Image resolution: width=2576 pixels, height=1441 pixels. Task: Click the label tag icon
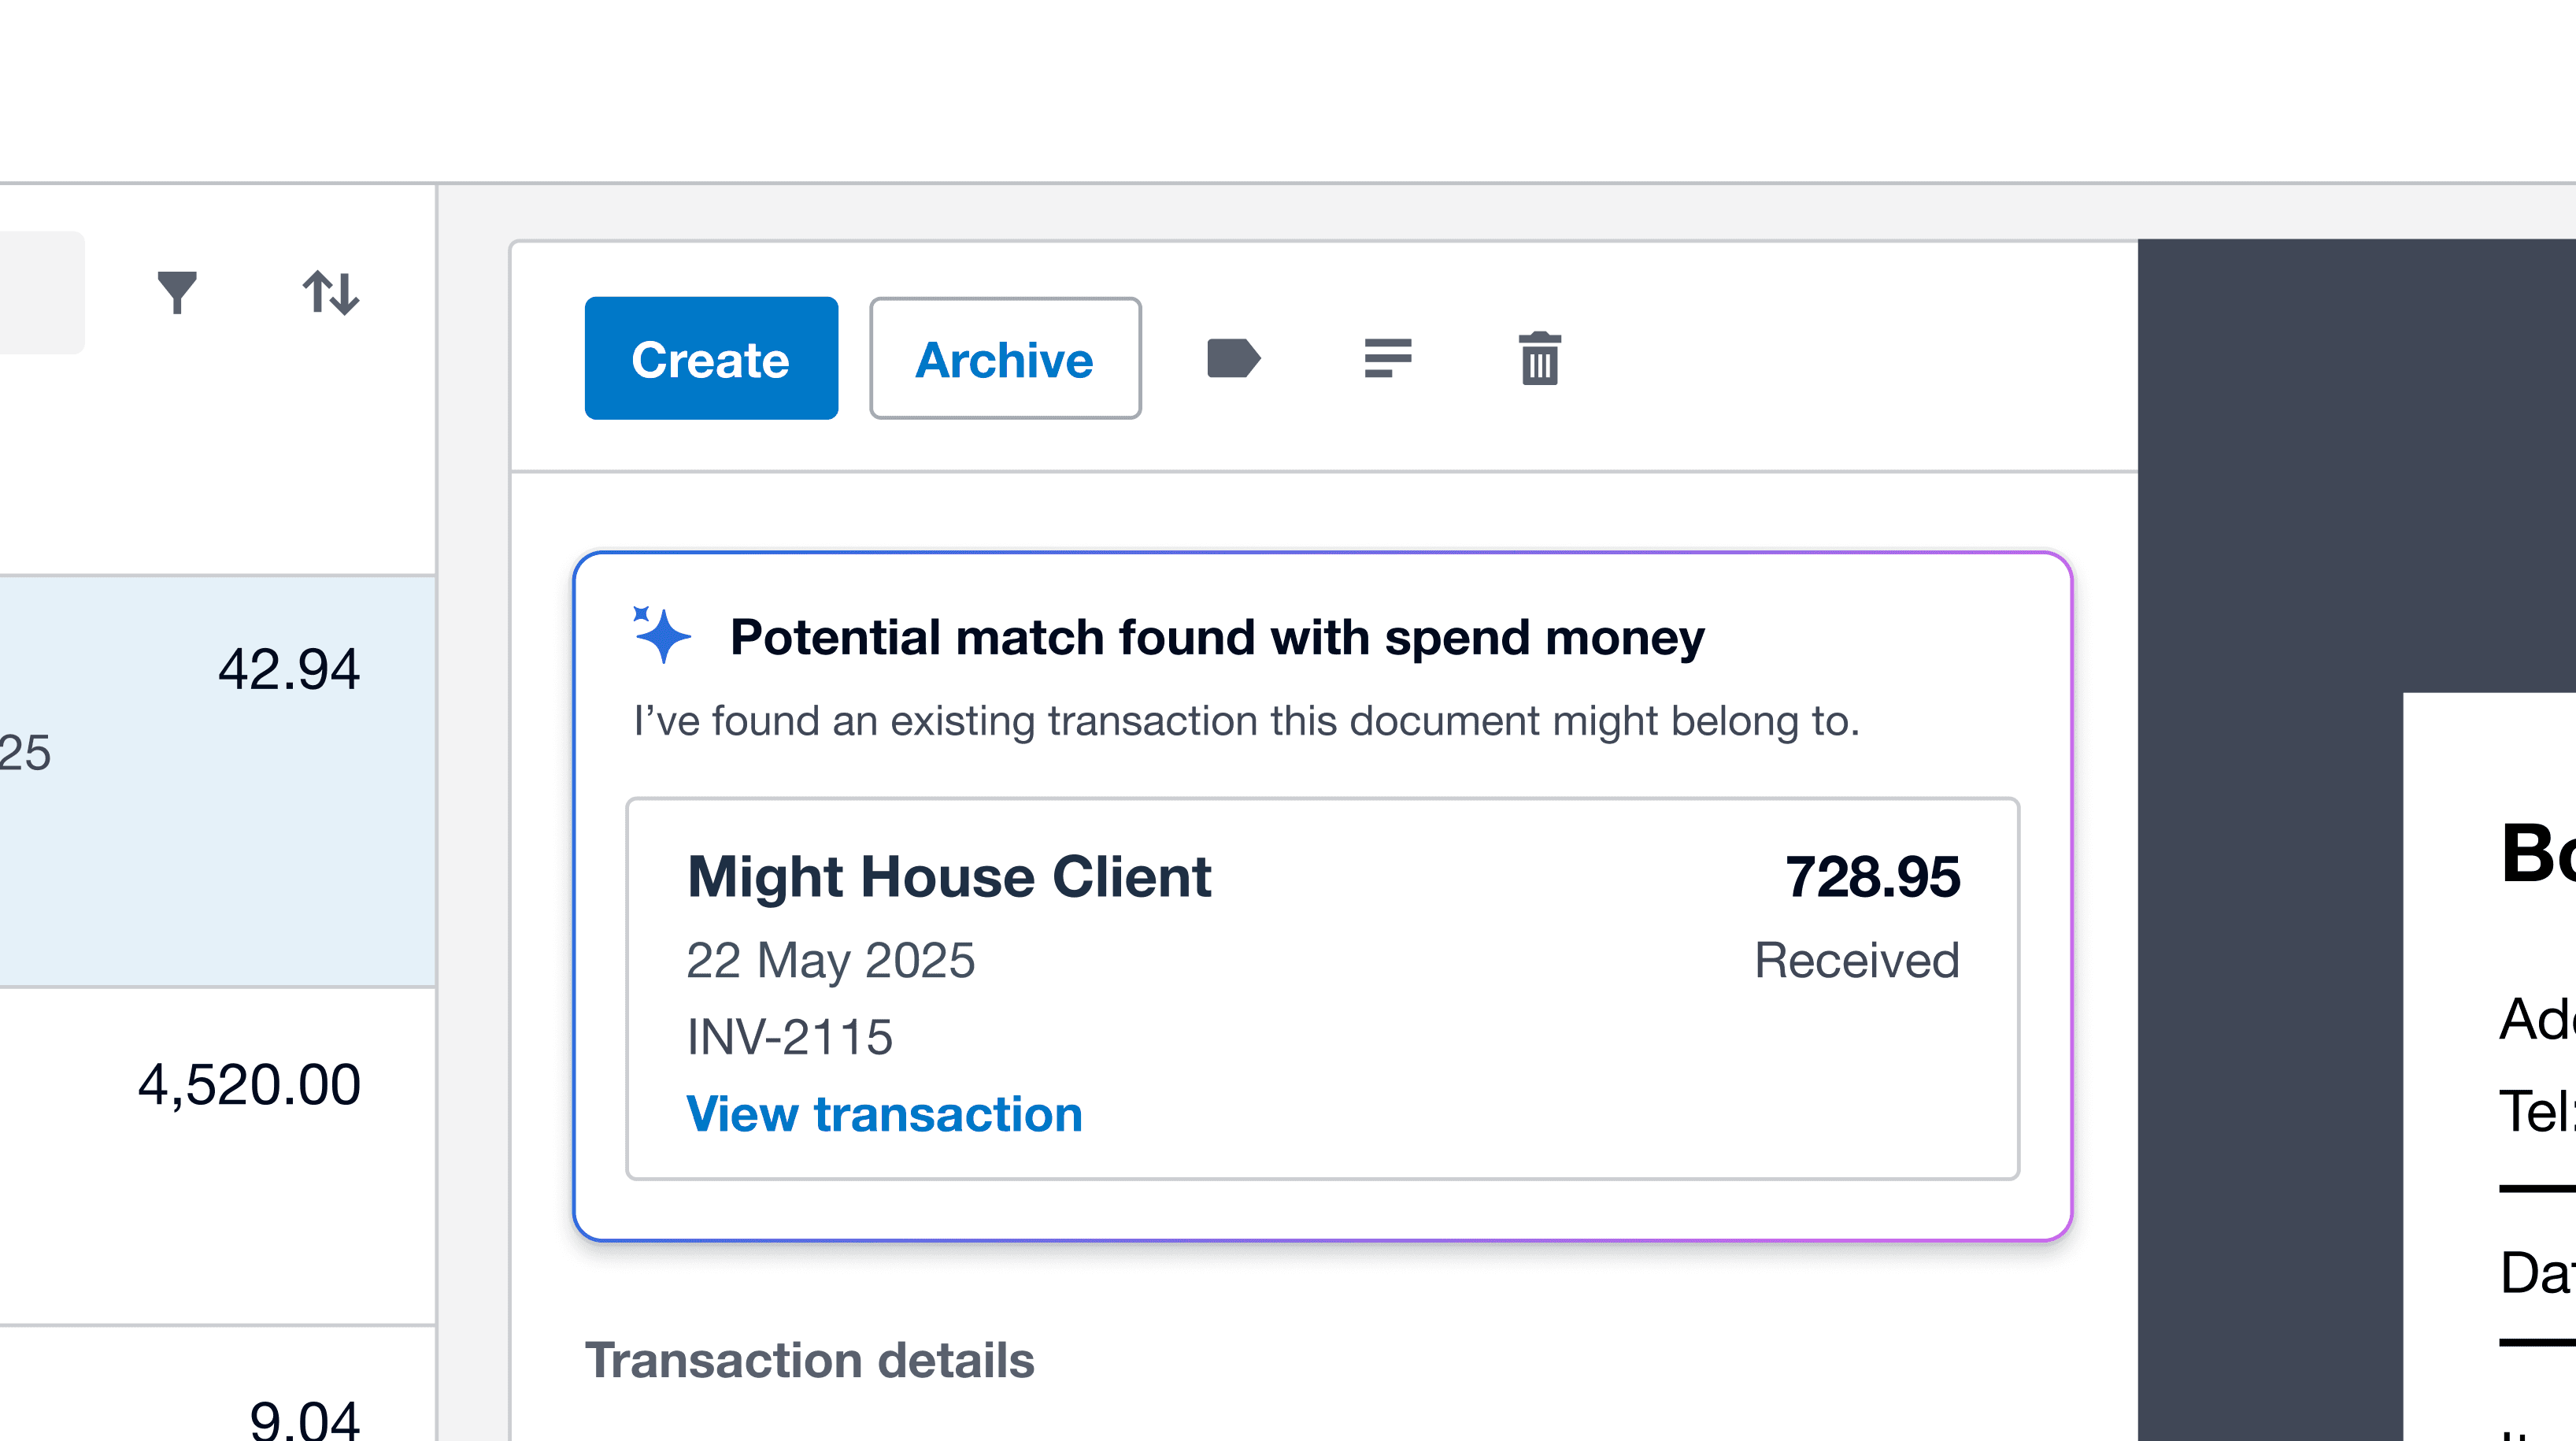(x=1234, y=358)
